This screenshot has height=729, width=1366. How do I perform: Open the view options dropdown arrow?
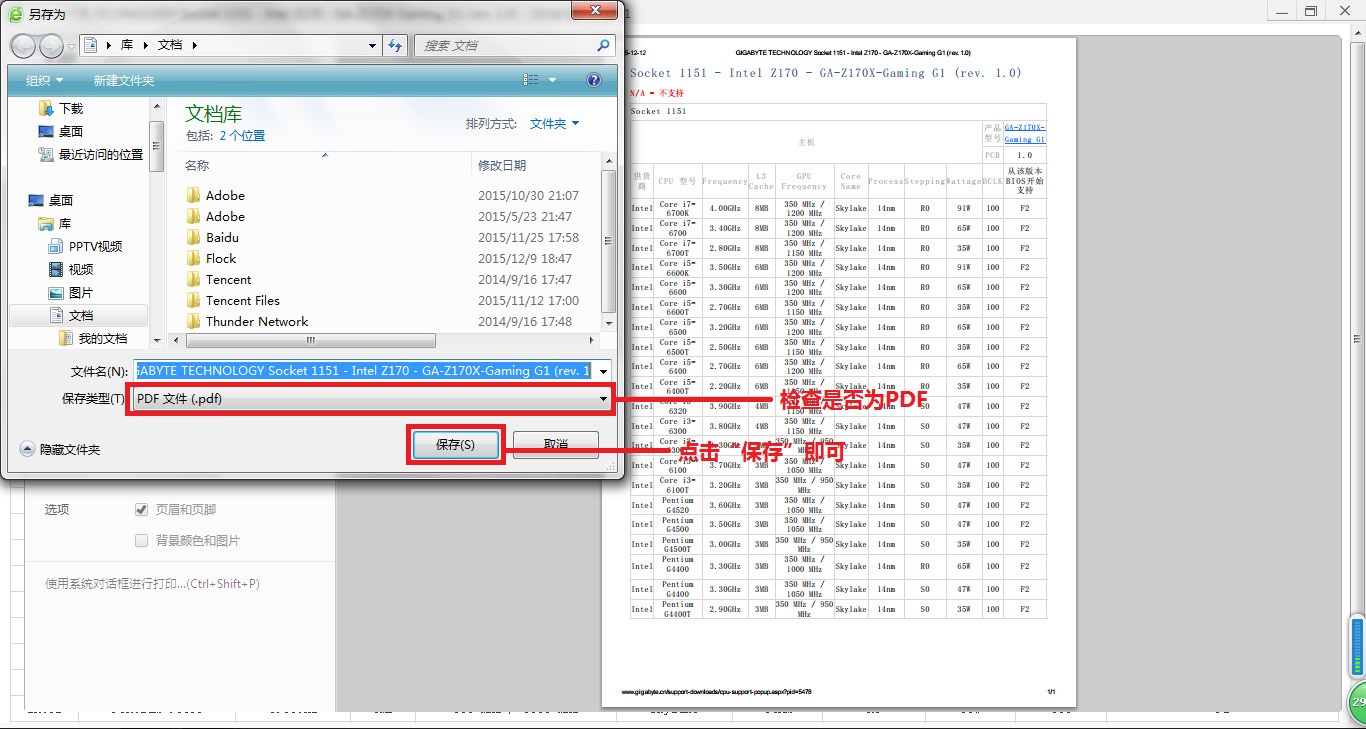click(552, 80)
